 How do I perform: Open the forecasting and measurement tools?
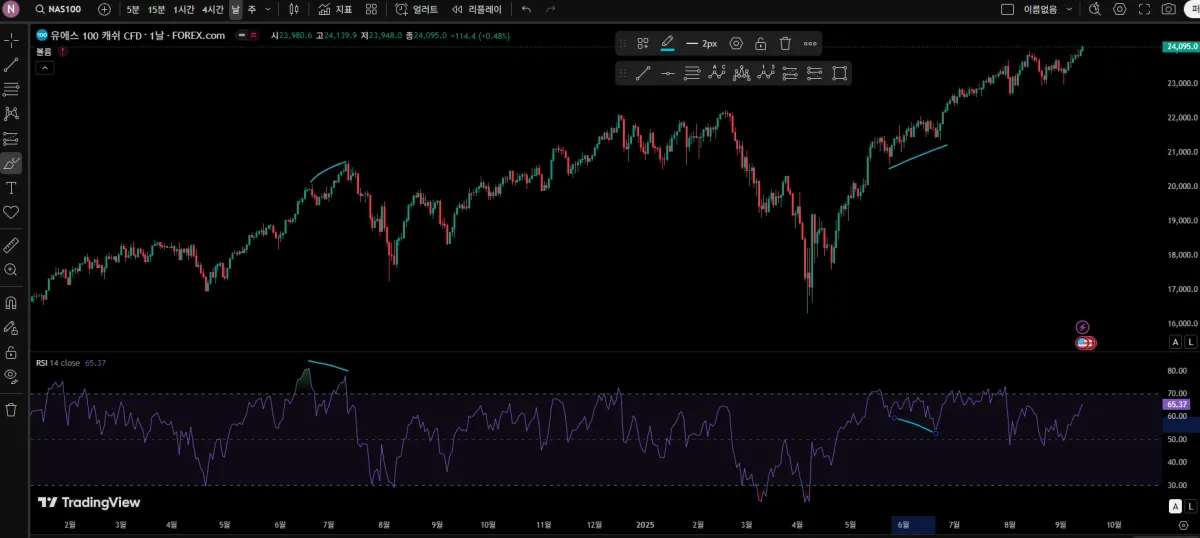pyautogui.click(x=11, y=139)
